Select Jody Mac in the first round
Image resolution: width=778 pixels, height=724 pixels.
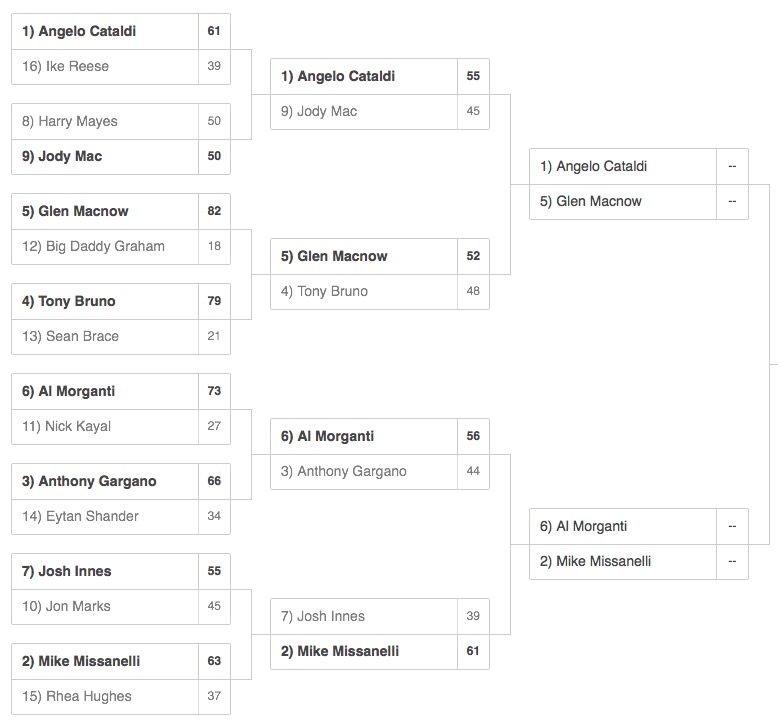click(x=121, y=156)
